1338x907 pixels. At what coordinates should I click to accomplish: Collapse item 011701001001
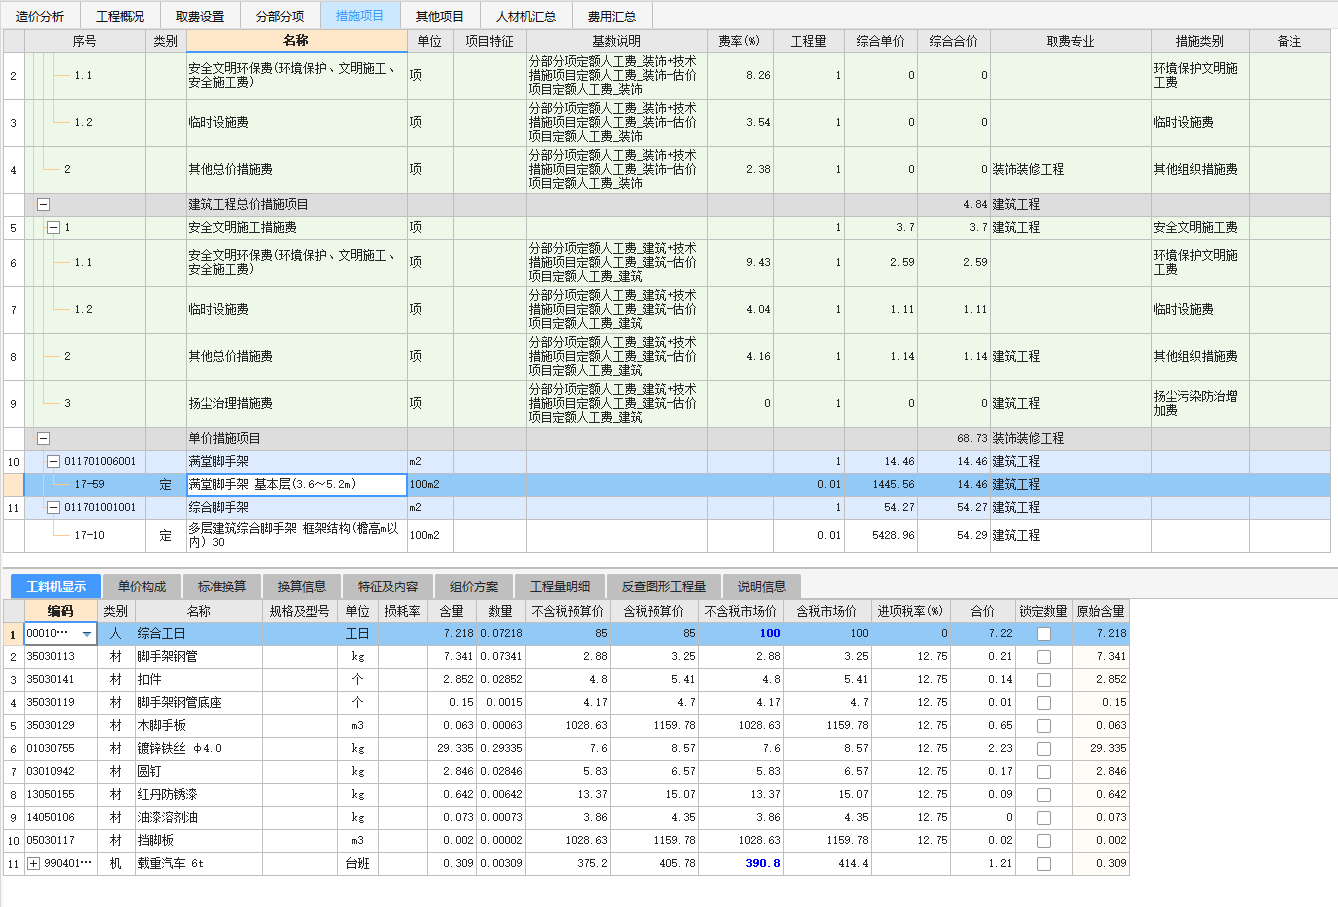click(x=54, y=507)
